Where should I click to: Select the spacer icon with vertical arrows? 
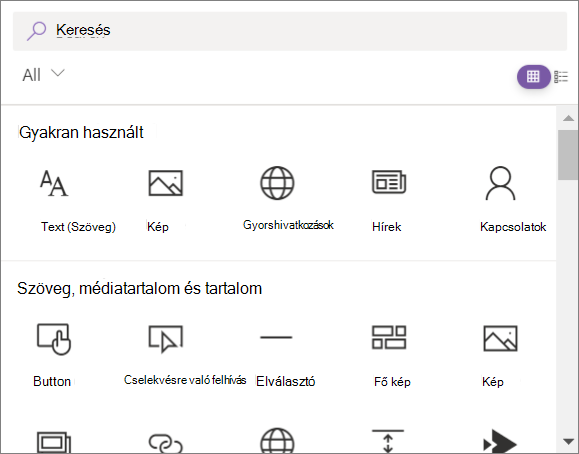tap(388, 441)
